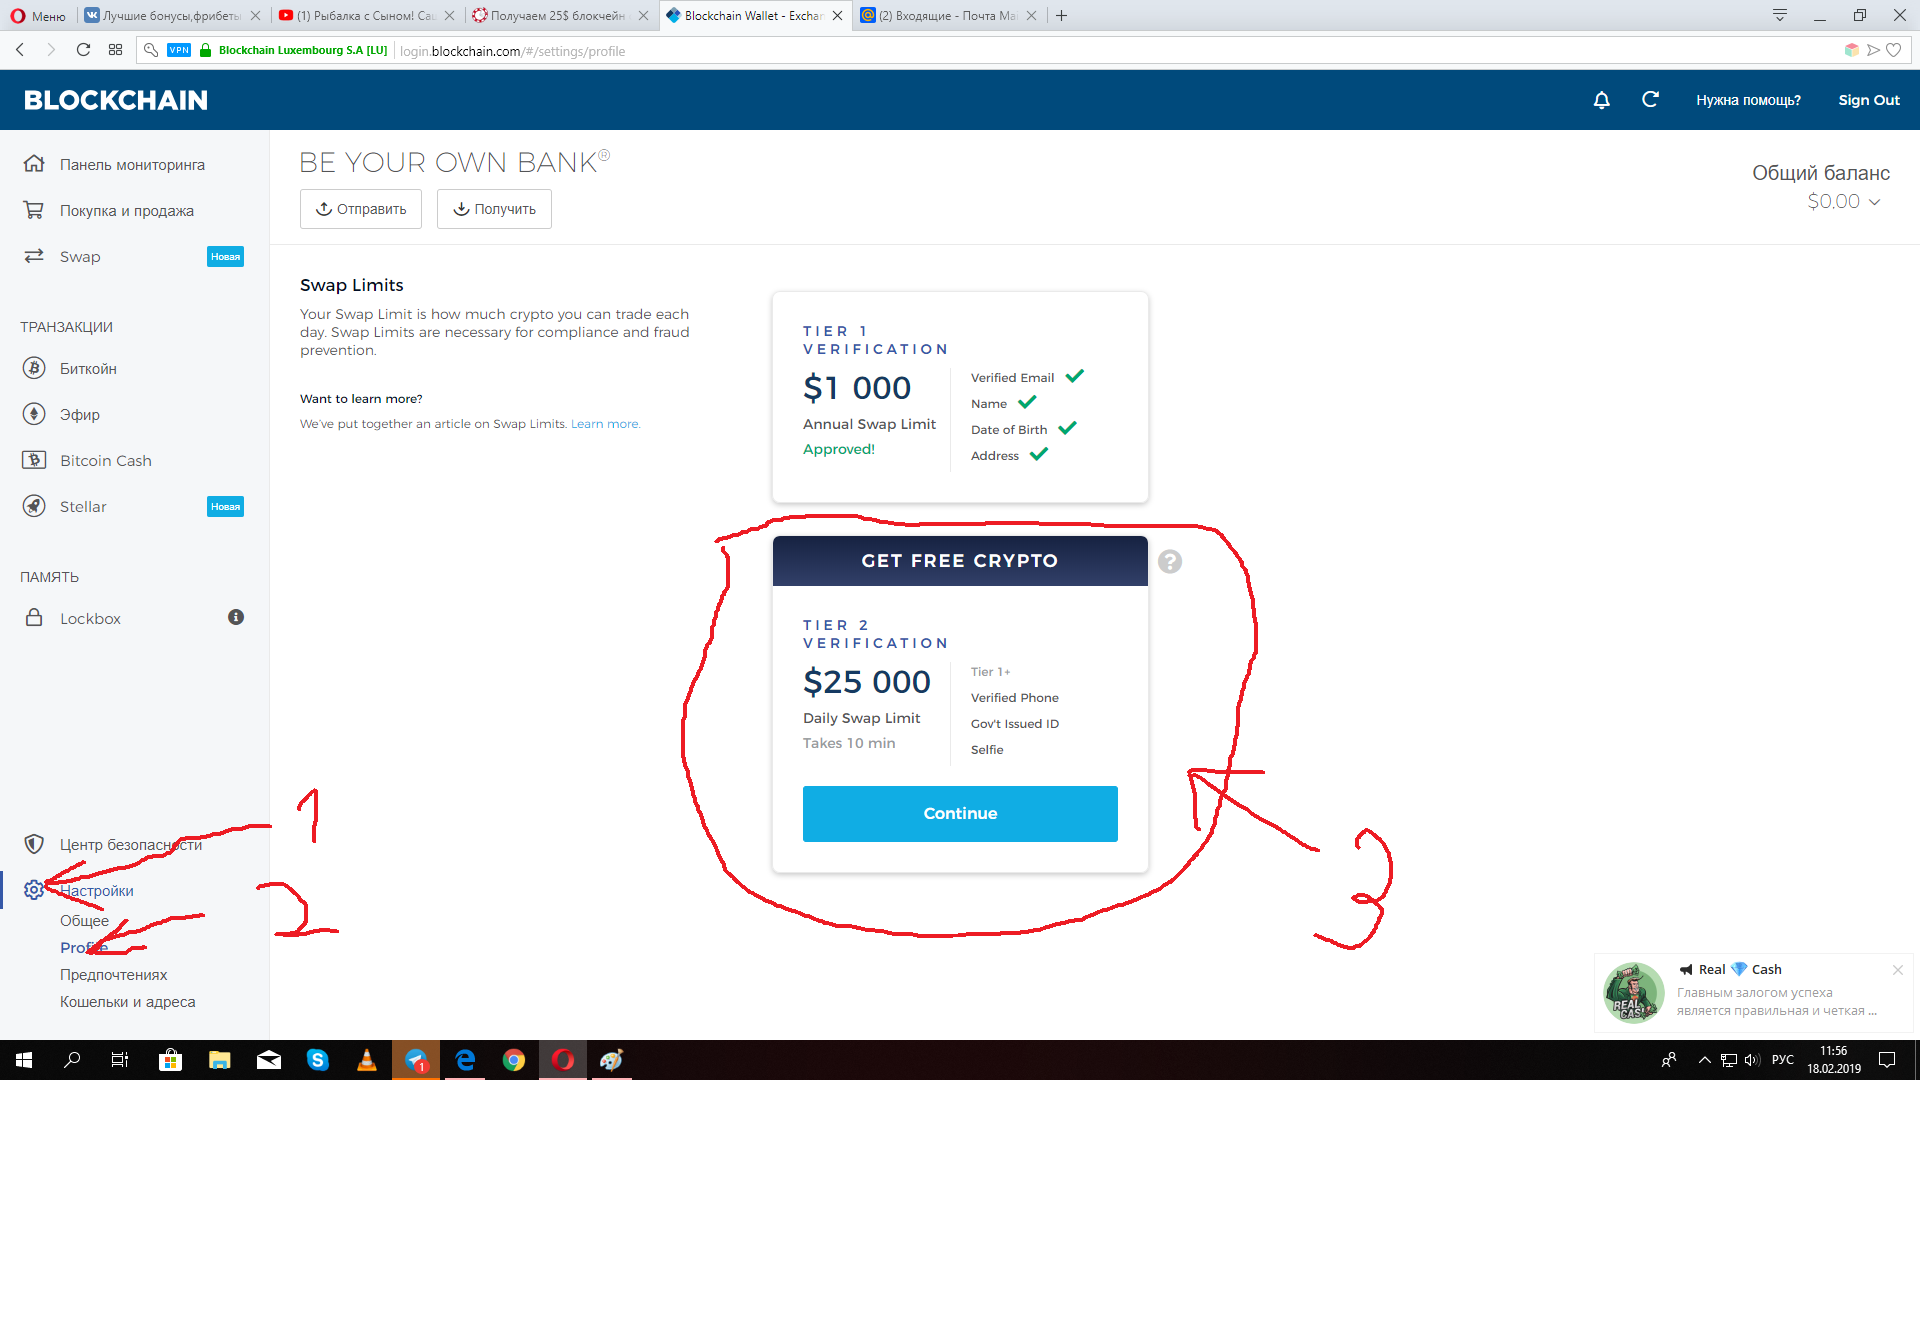Show hidden system tray icons chevron

click(x=1704, y=1060)
